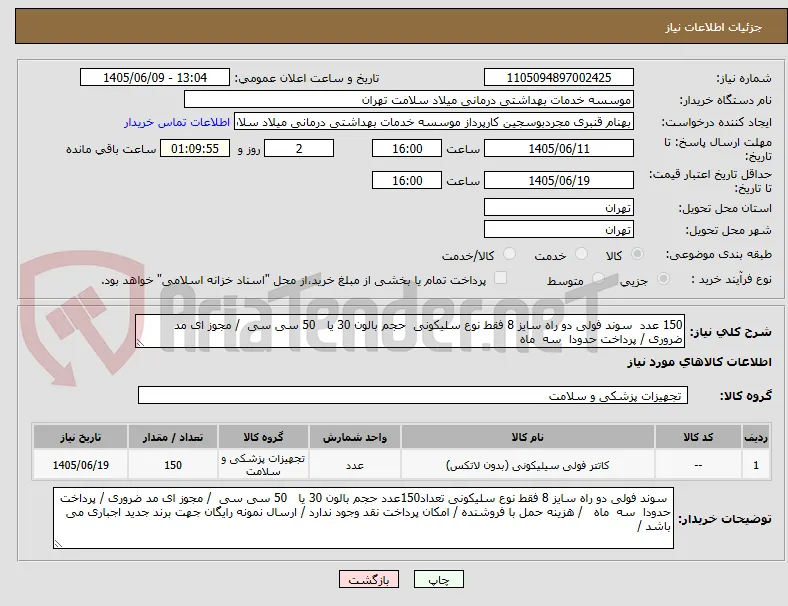Click the تعداد / مقدار column header
788x606 pixels.
click(x=173, y=437)
